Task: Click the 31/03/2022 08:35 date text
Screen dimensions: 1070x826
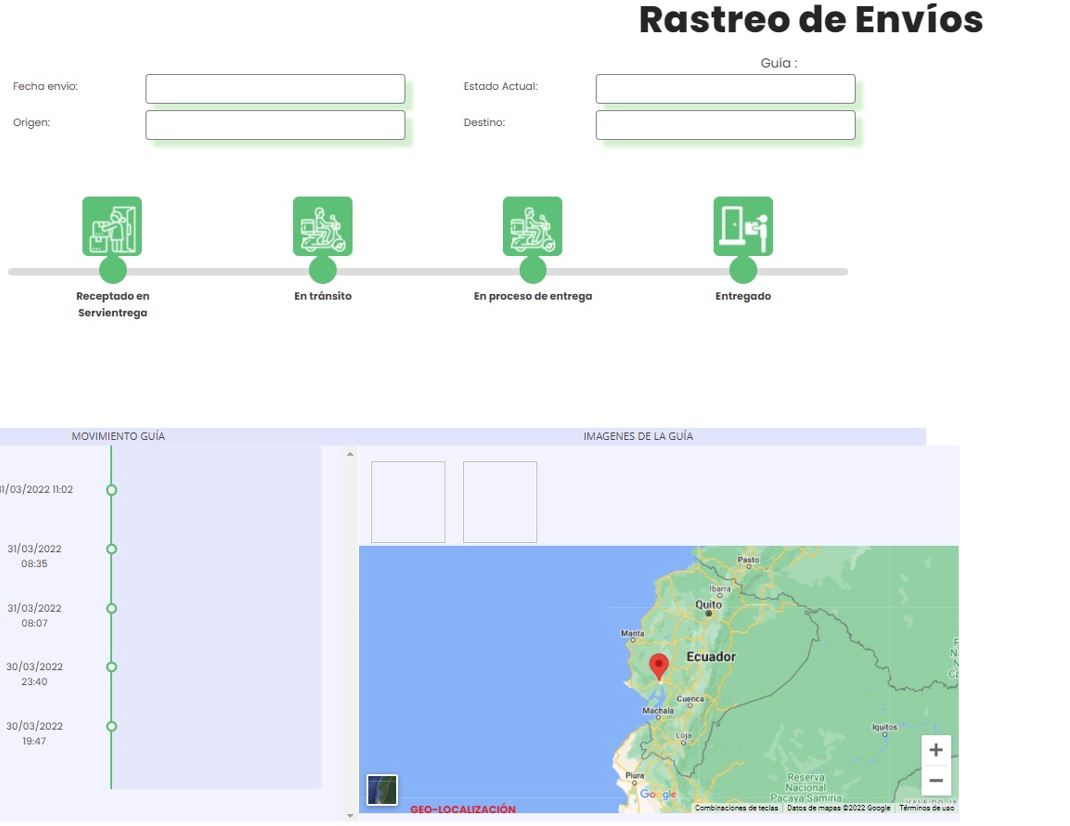Action: (x=34, y=556)
